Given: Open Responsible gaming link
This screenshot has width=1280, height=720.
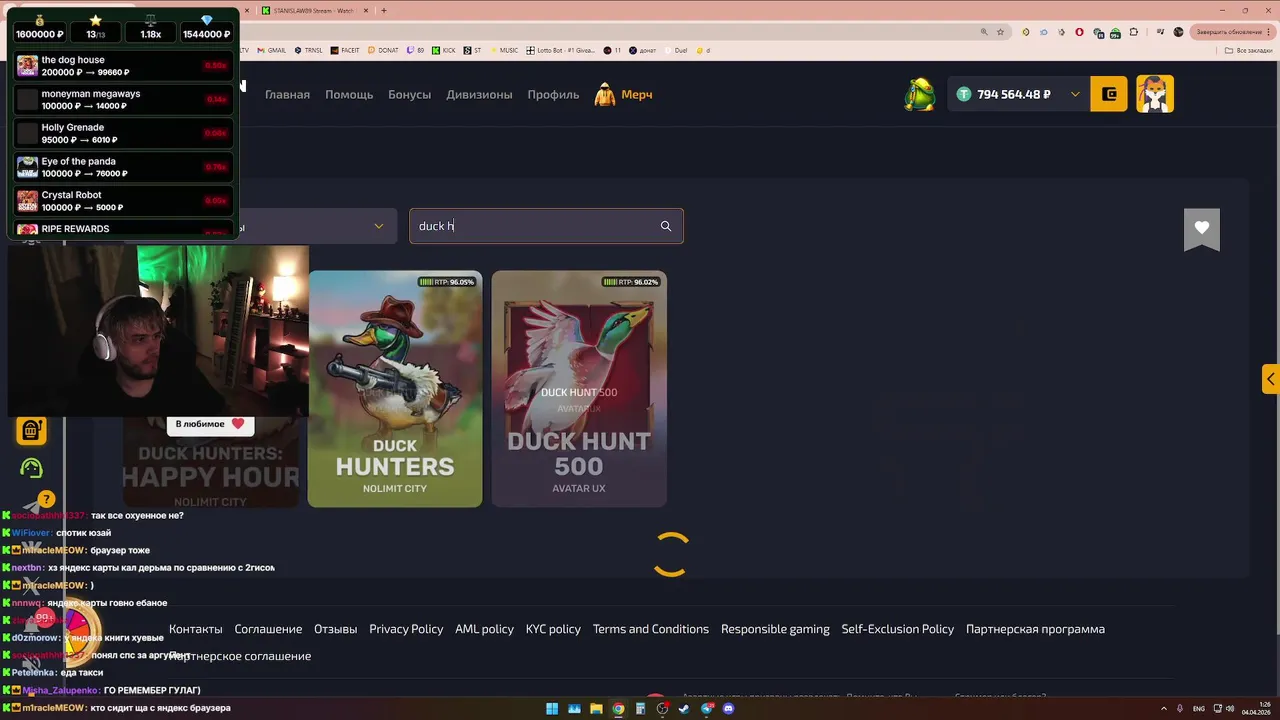Looking at the screenshot, I should click(x=775, y=629).
